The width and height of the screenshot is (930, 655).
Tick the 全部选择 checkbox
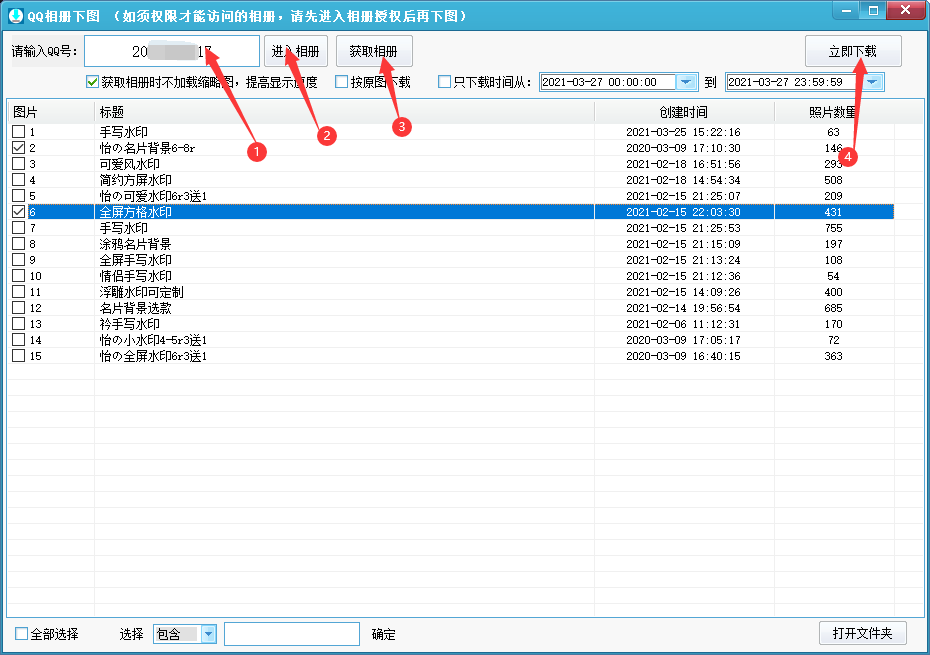coord(21,634)
